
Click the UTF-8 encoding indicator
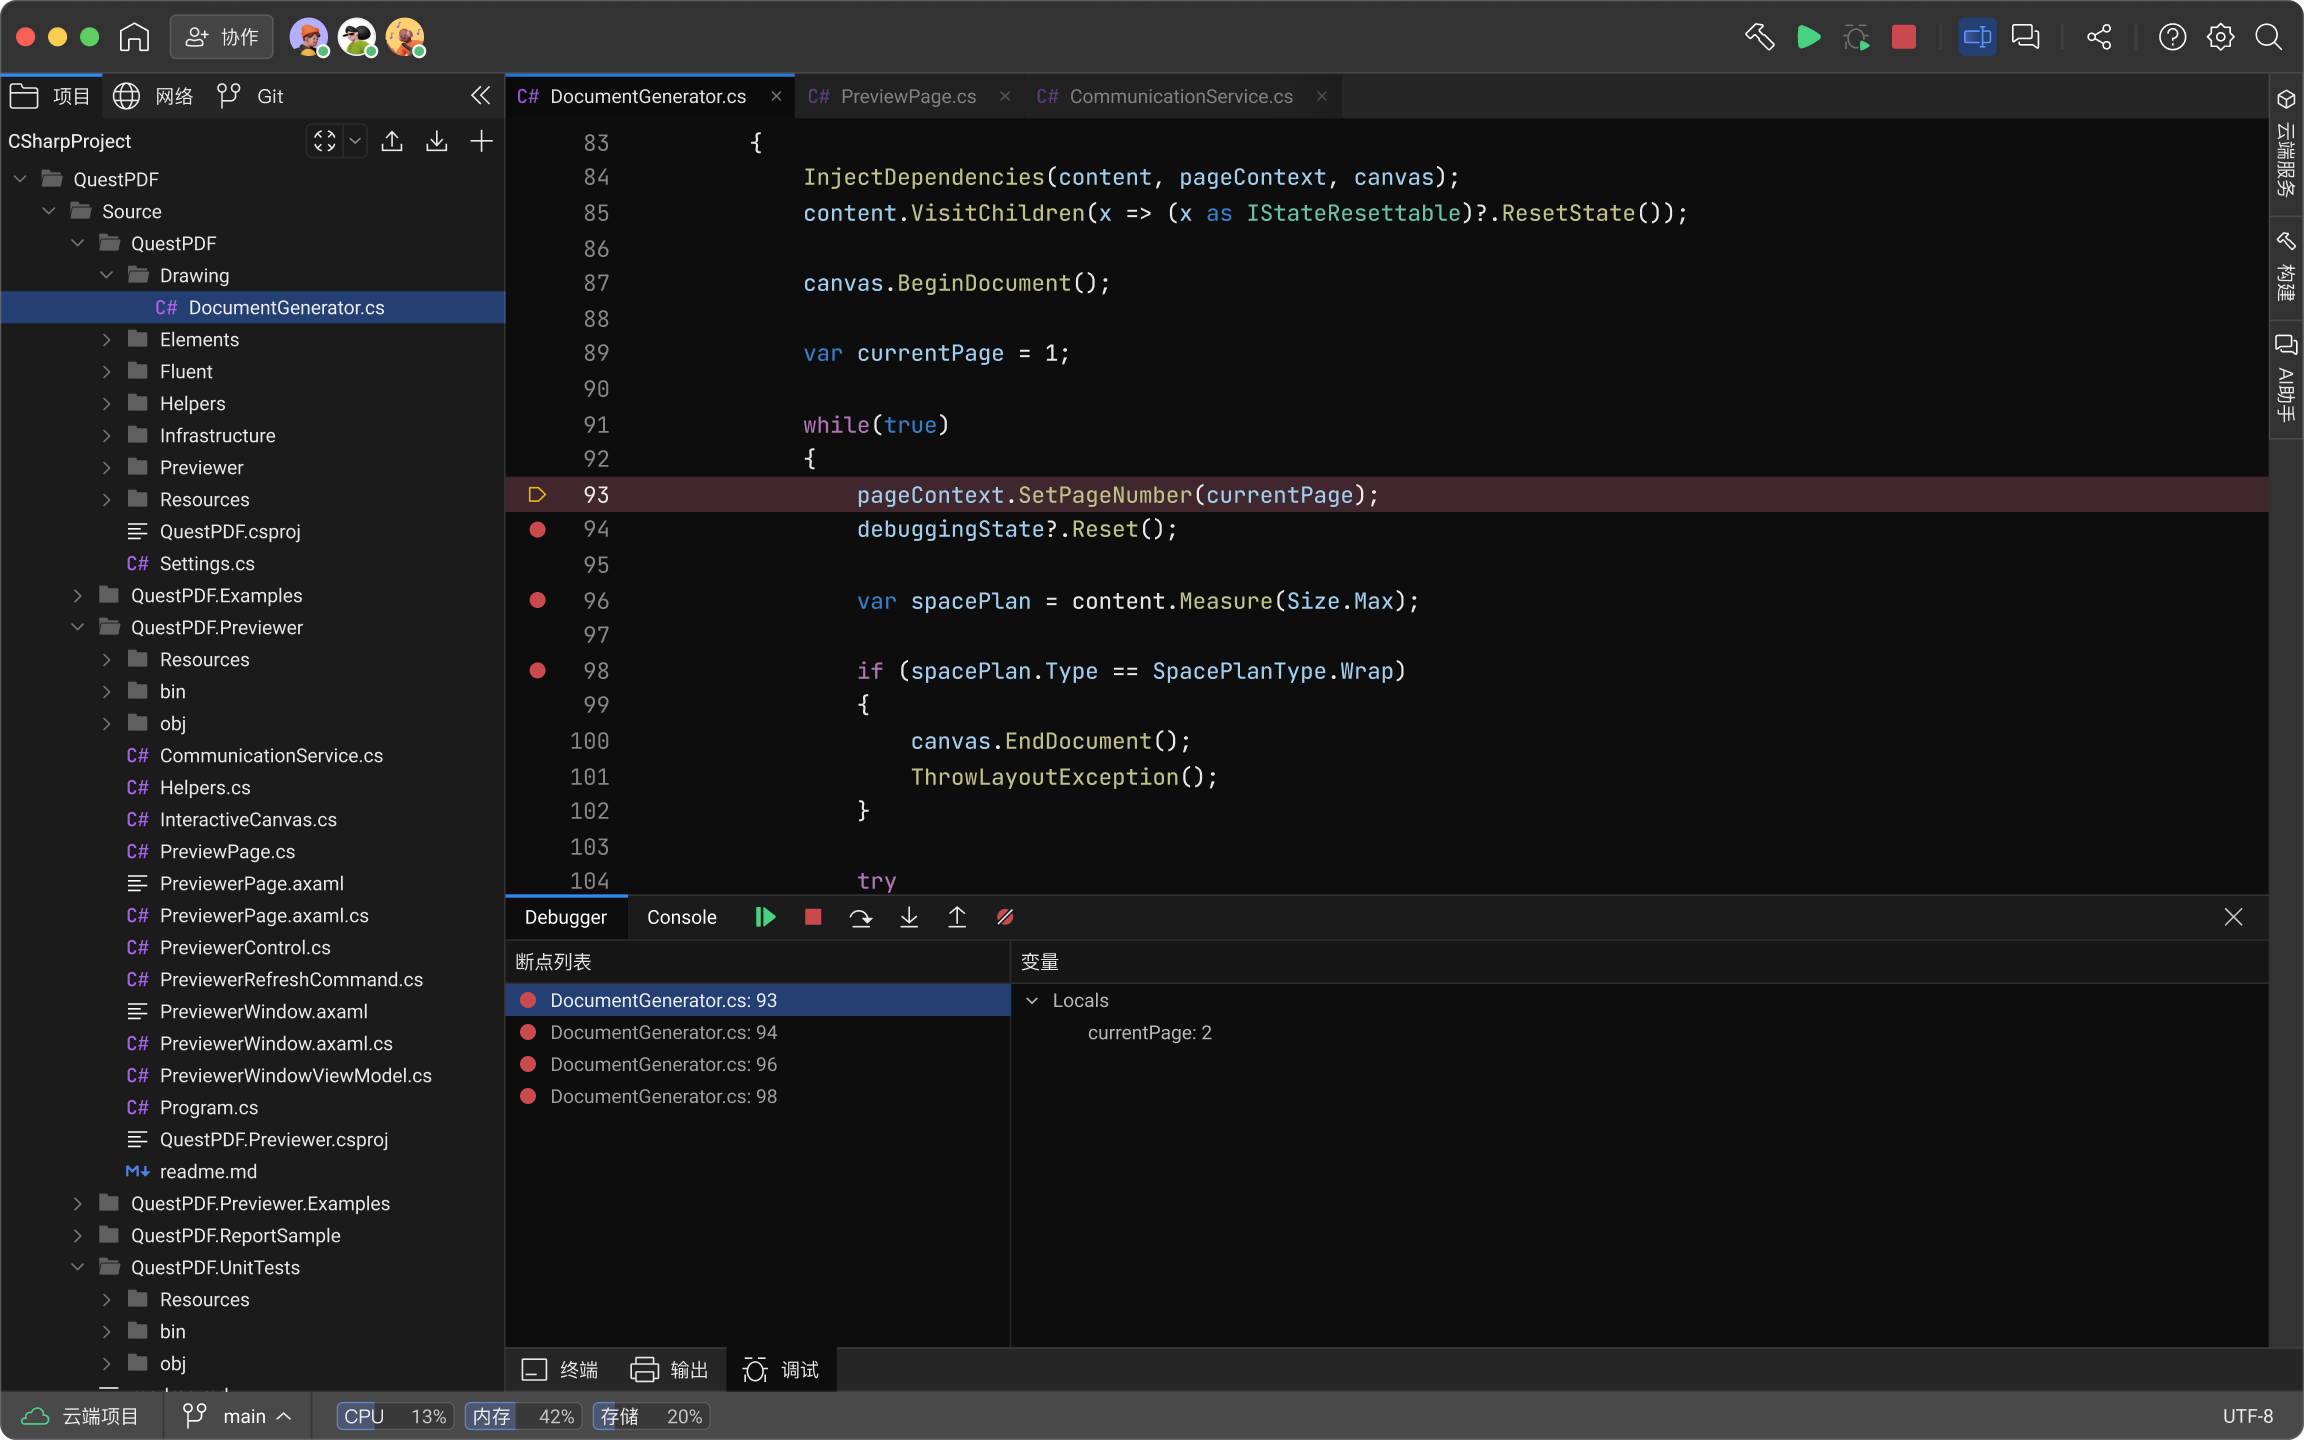(2247, 1416)
